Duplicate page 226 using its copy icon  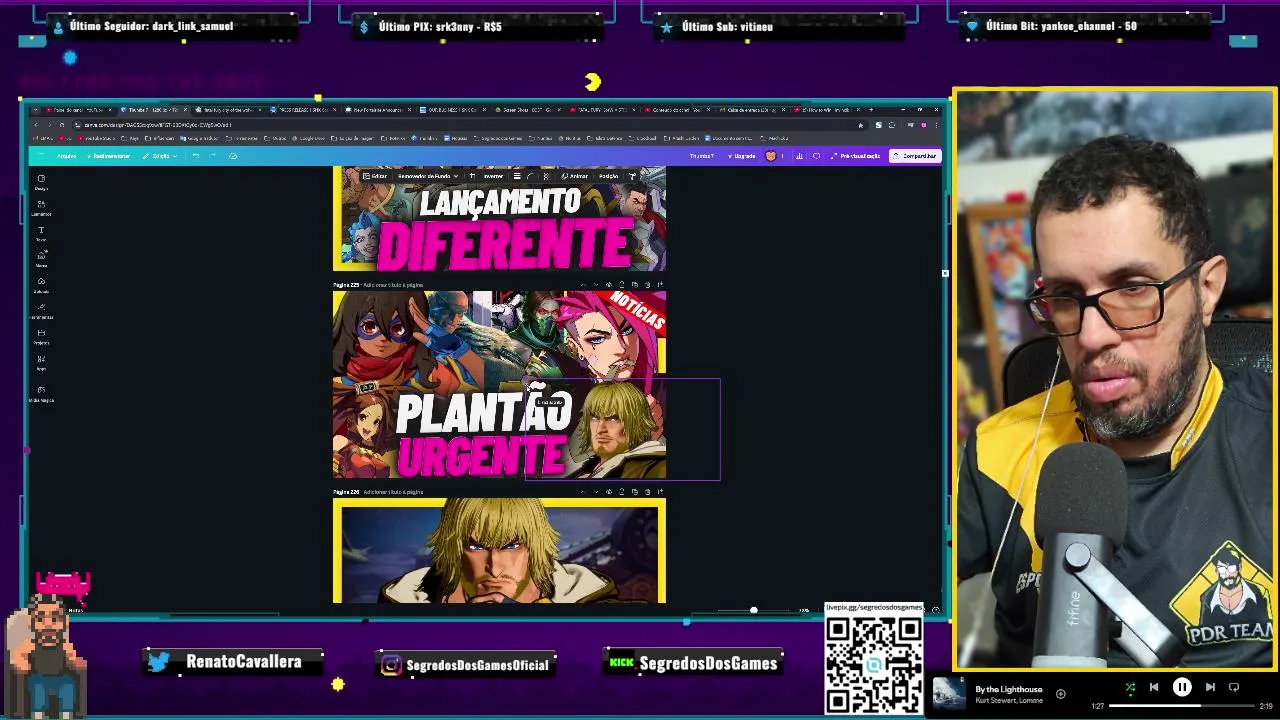[634, 491]
